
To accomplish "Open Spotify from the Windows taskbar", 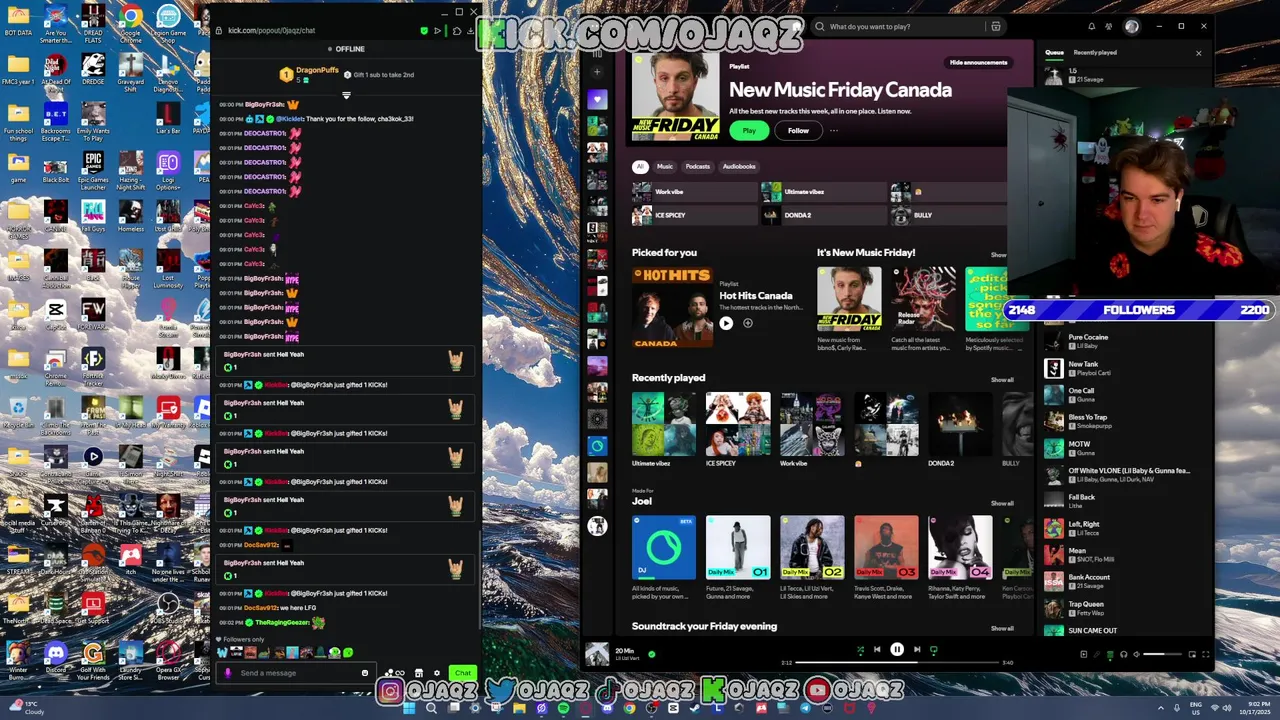I will point(563,709).
